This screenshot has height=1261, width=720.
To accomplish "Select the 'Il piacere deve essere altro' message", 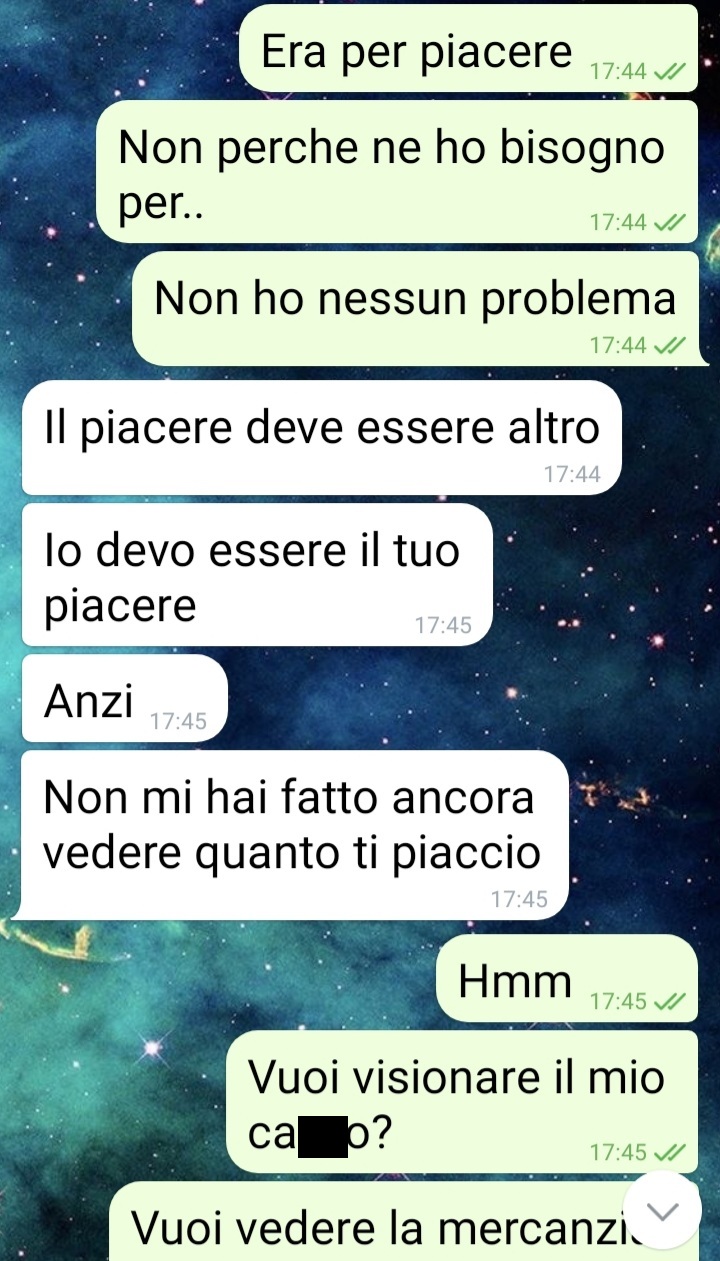I will [x=321, y=437].
